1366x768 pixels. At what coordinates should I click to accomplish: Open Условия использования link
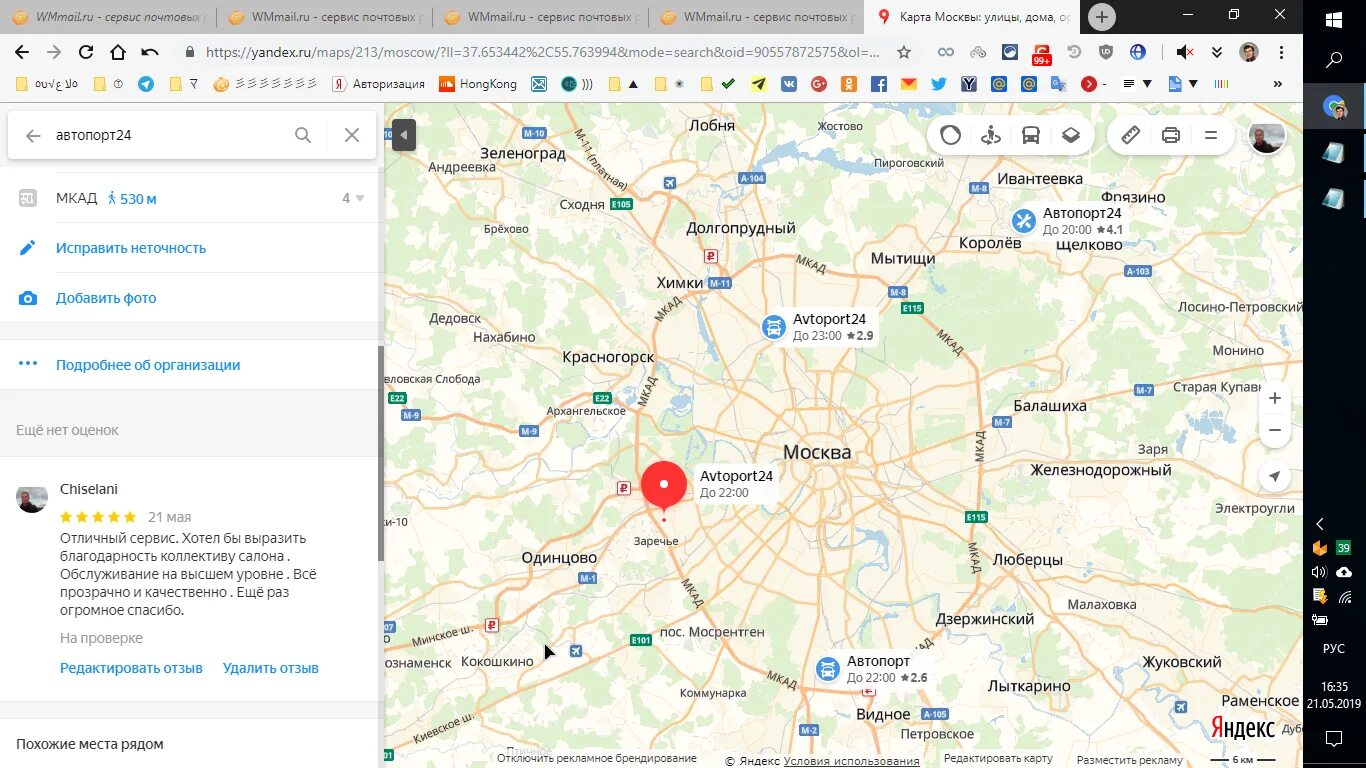851,761
